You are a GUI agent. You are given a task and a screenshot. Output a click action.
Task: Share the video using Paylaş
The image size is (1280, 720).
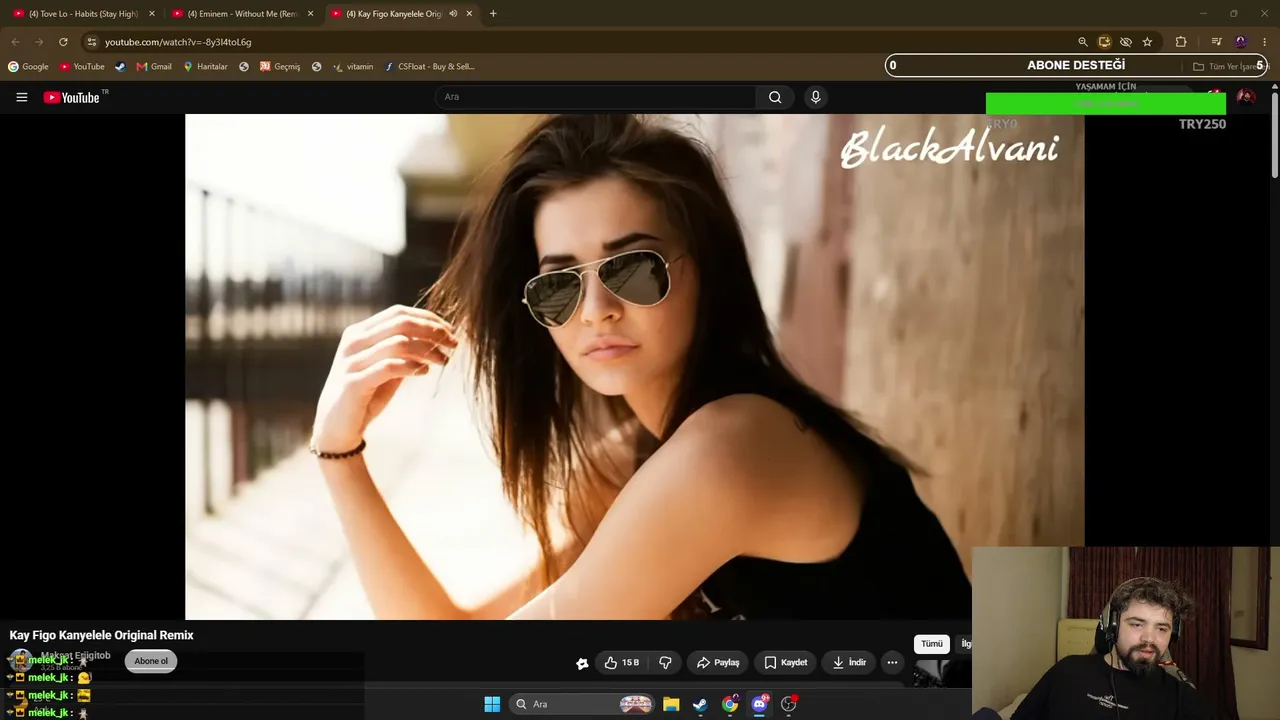[x=718, y=662]
